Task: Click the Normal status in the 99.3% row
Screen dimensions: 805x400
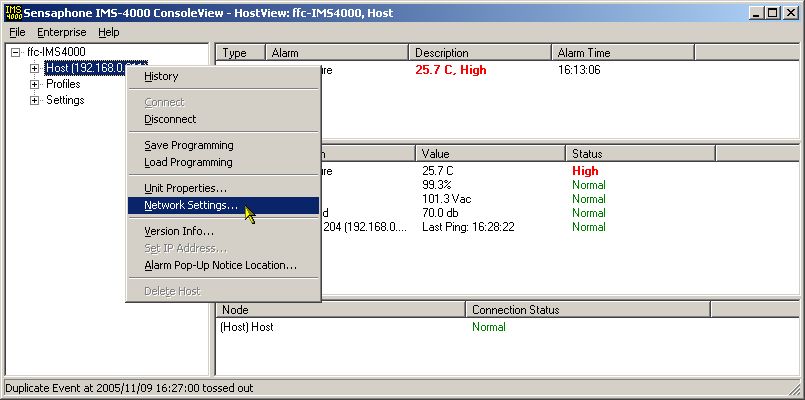Action: tap(589, 185)
